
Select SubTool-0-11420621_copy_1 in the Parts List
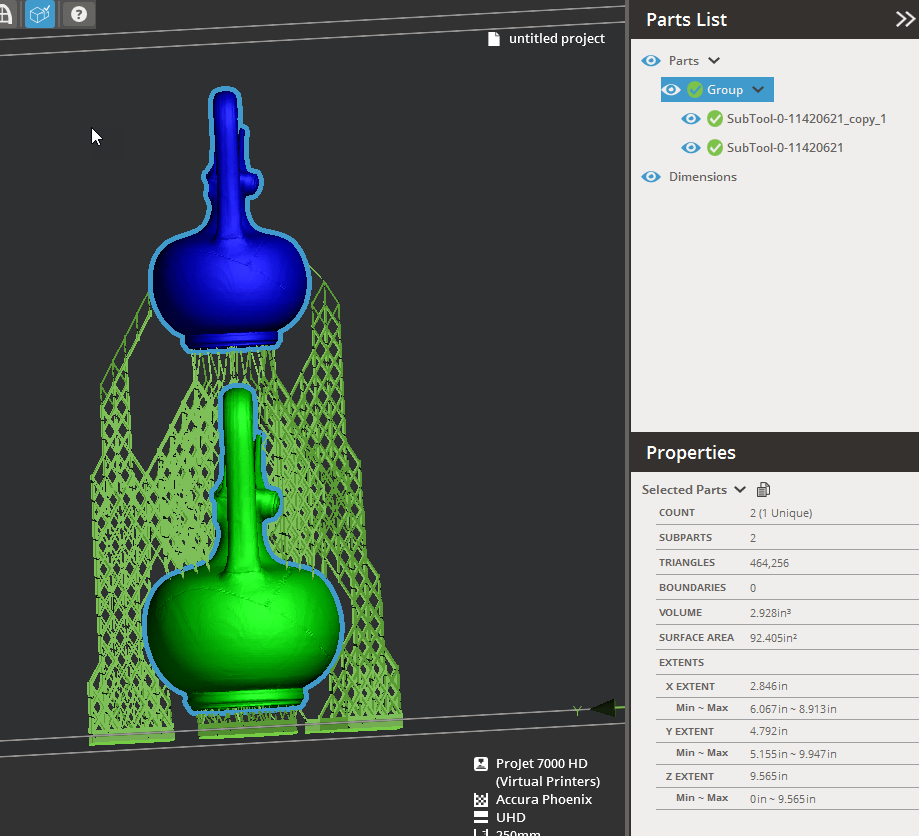pos(807,118)
